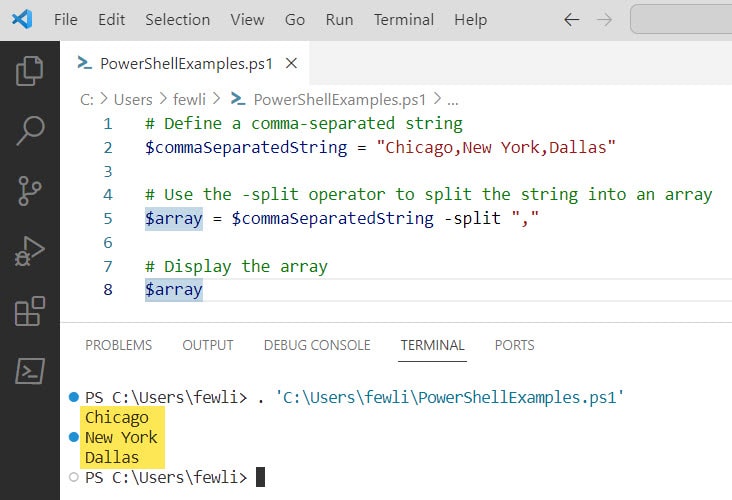This screenshot has width=732, height=500.
Task: Open the Go menu
Action: pyautogui.click(x=295, y=20)
